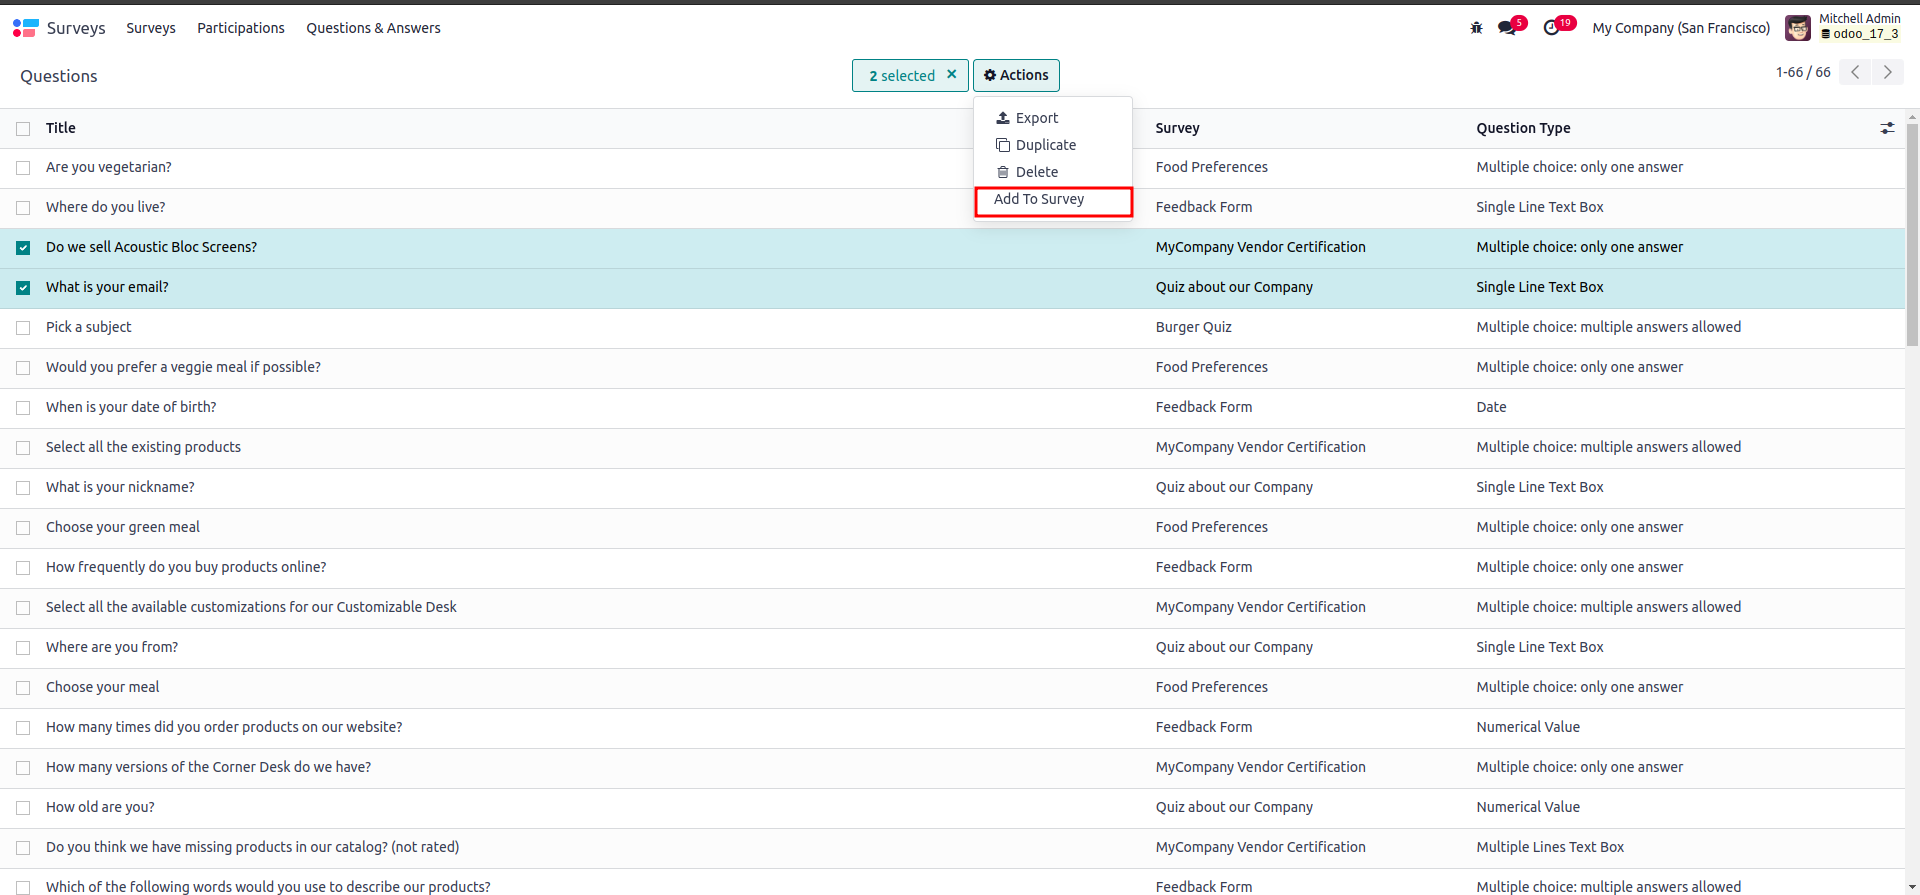1920x895 pixels.
Task: Open optional columns settings icon
Action: click(x=1887, y=128)
